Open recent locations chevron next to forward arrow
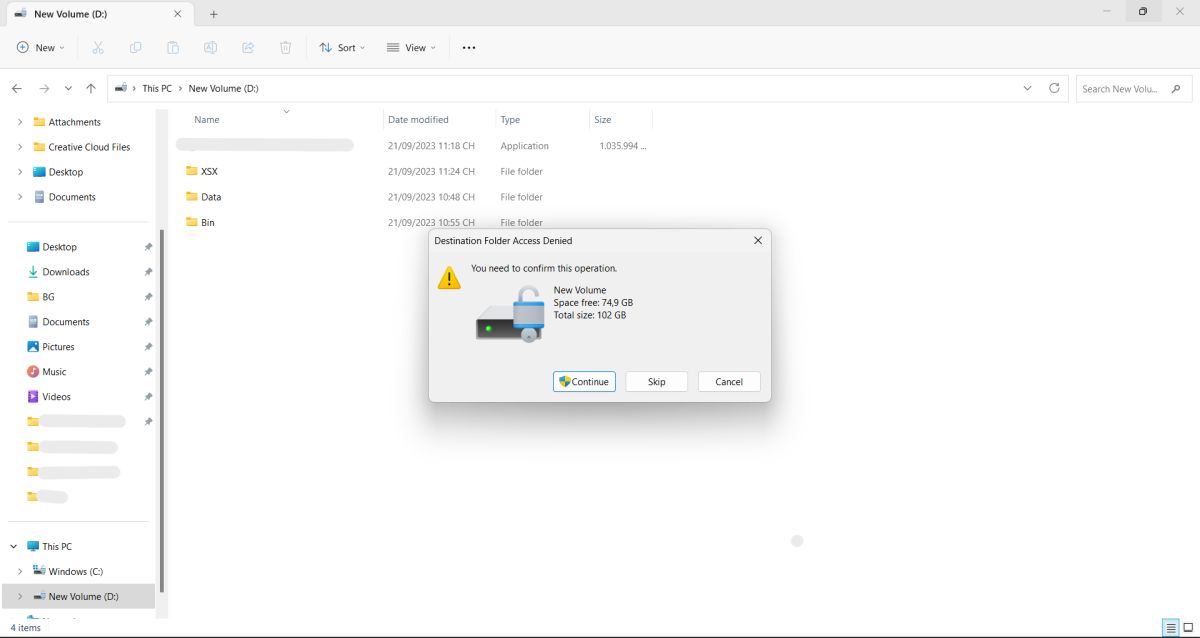1200x638 pixels. click(68, 88)
